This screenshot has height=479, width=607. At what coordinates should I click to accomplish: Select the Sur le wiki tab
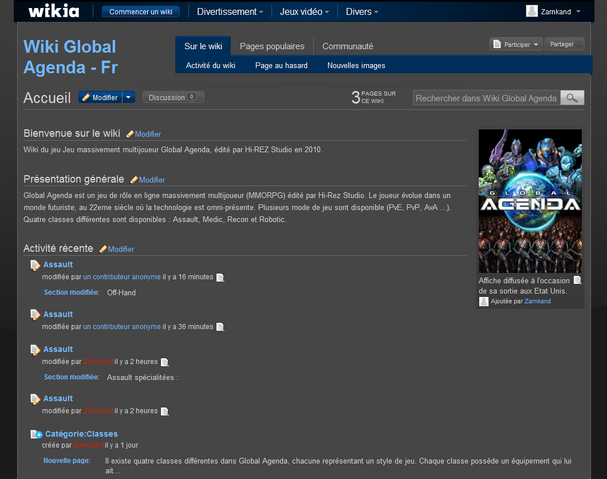tap(203, 46)
